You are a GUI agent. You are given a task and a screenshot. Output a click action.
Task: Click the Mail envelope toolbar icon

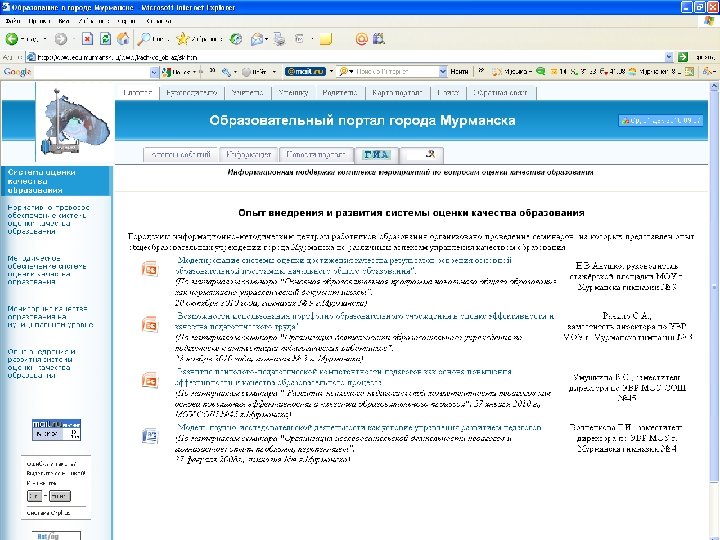(x=257, y=39)
